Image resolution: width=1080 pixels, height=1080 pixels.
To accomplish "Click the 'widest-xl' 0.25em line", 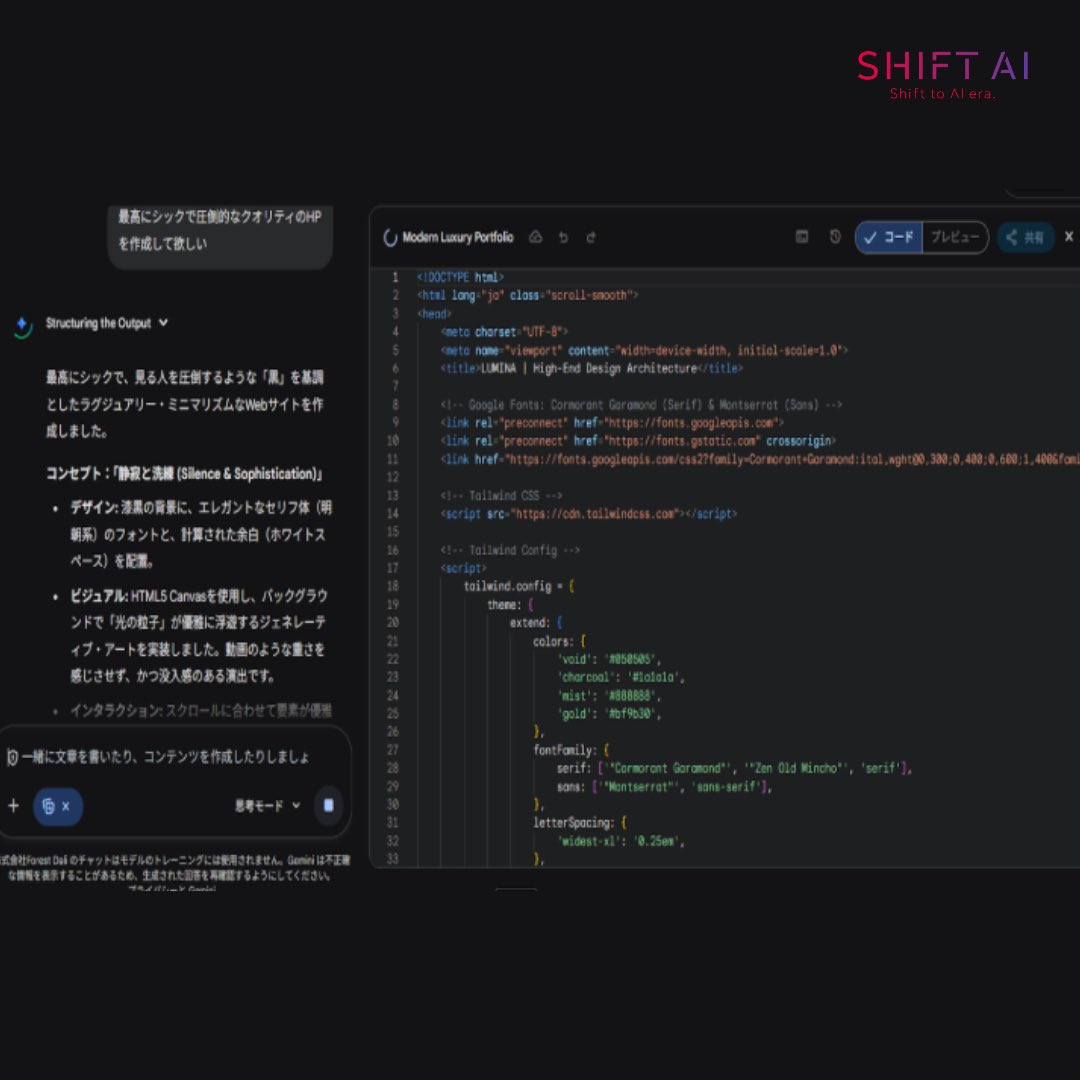I will 621,840.
